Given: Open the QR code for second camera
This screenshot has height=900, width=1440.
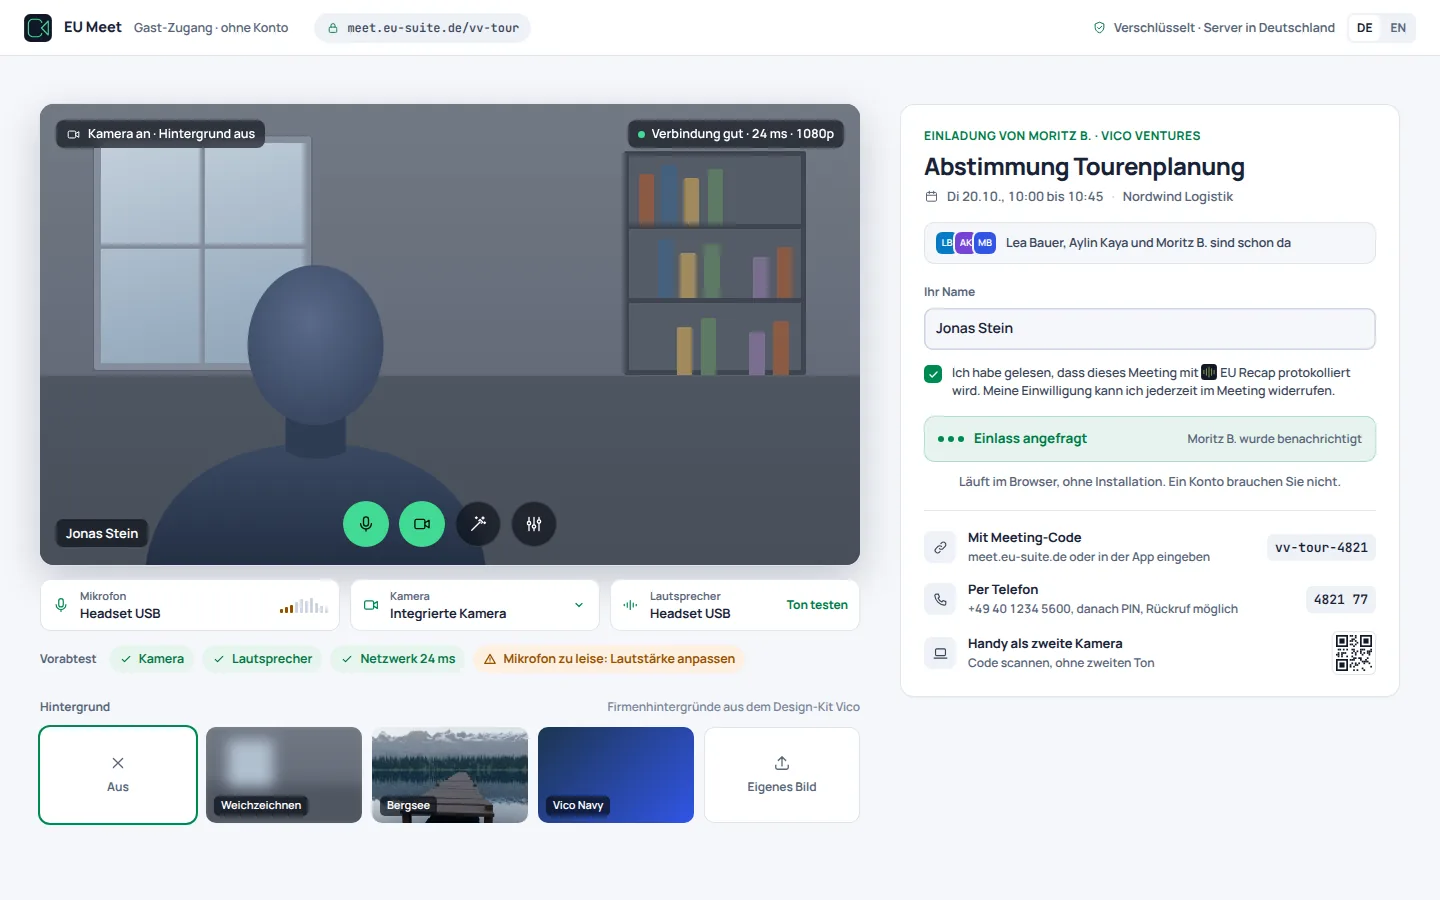Looking at the screenshot, I should pyautogui.click(x=1354, y=653).
